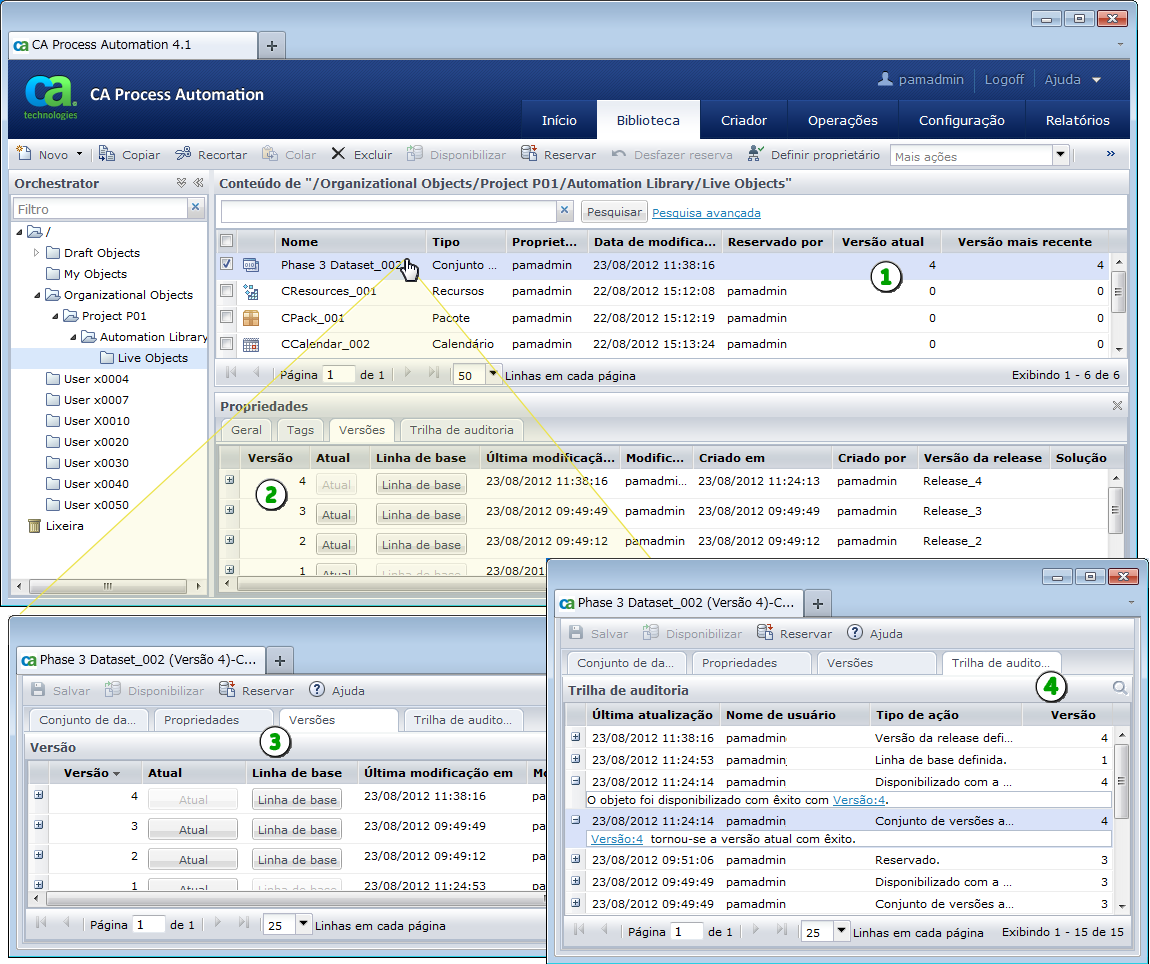Expand the Draft Objects tree folder
The height and width of the screenshot is (964, 1150).
point(37,253)
